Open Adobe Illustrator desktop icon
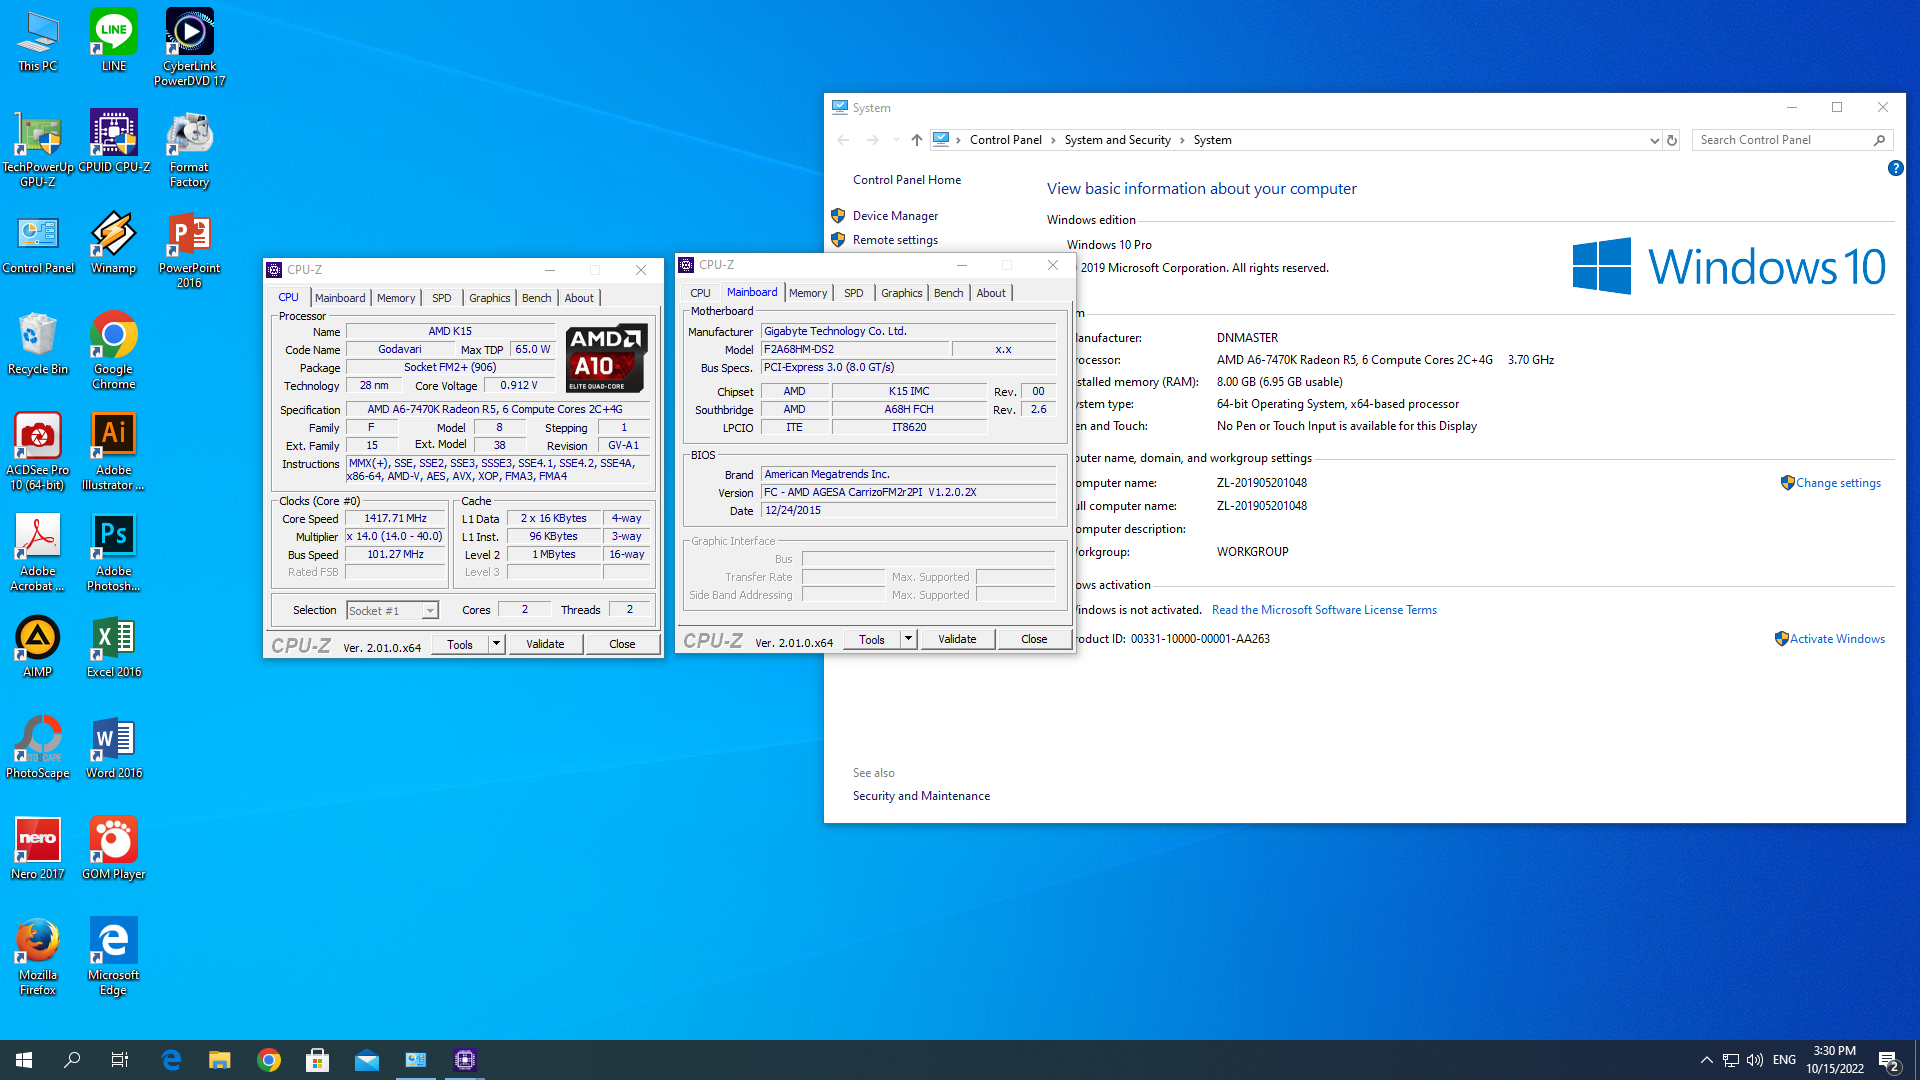1920x1080 pixels. [114, 451]
